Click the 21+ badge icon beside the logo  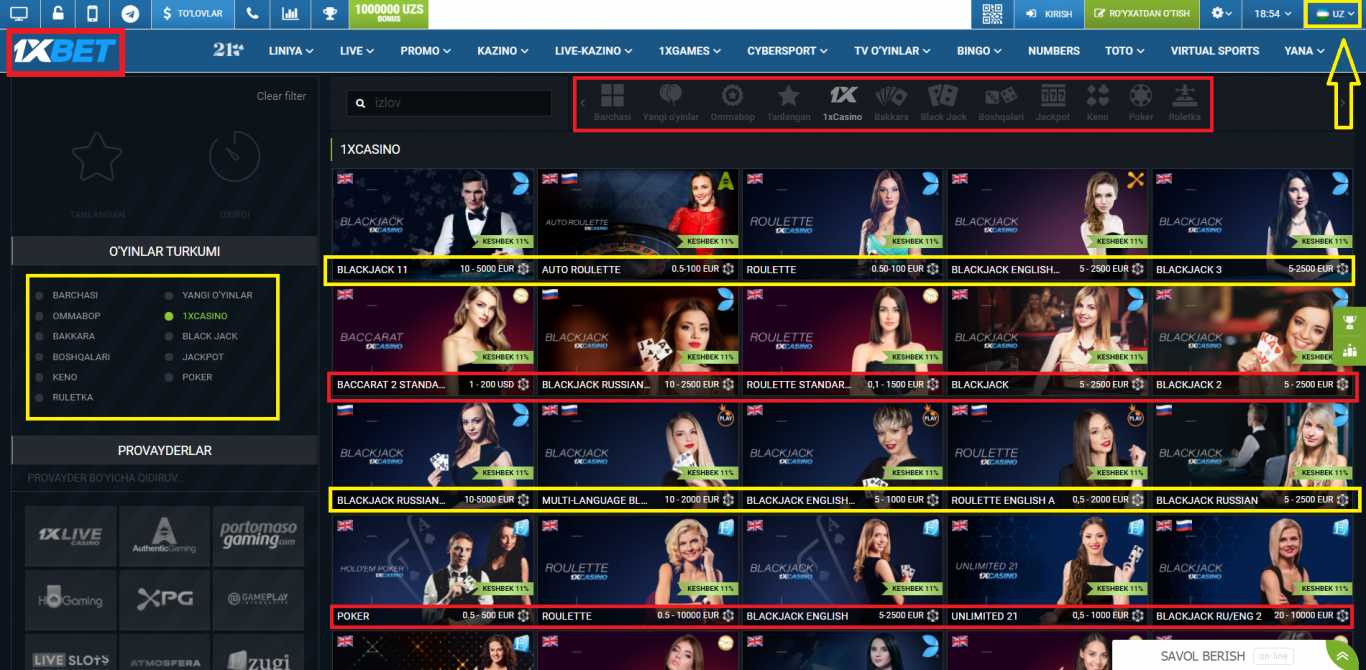(x=229, y=50)
